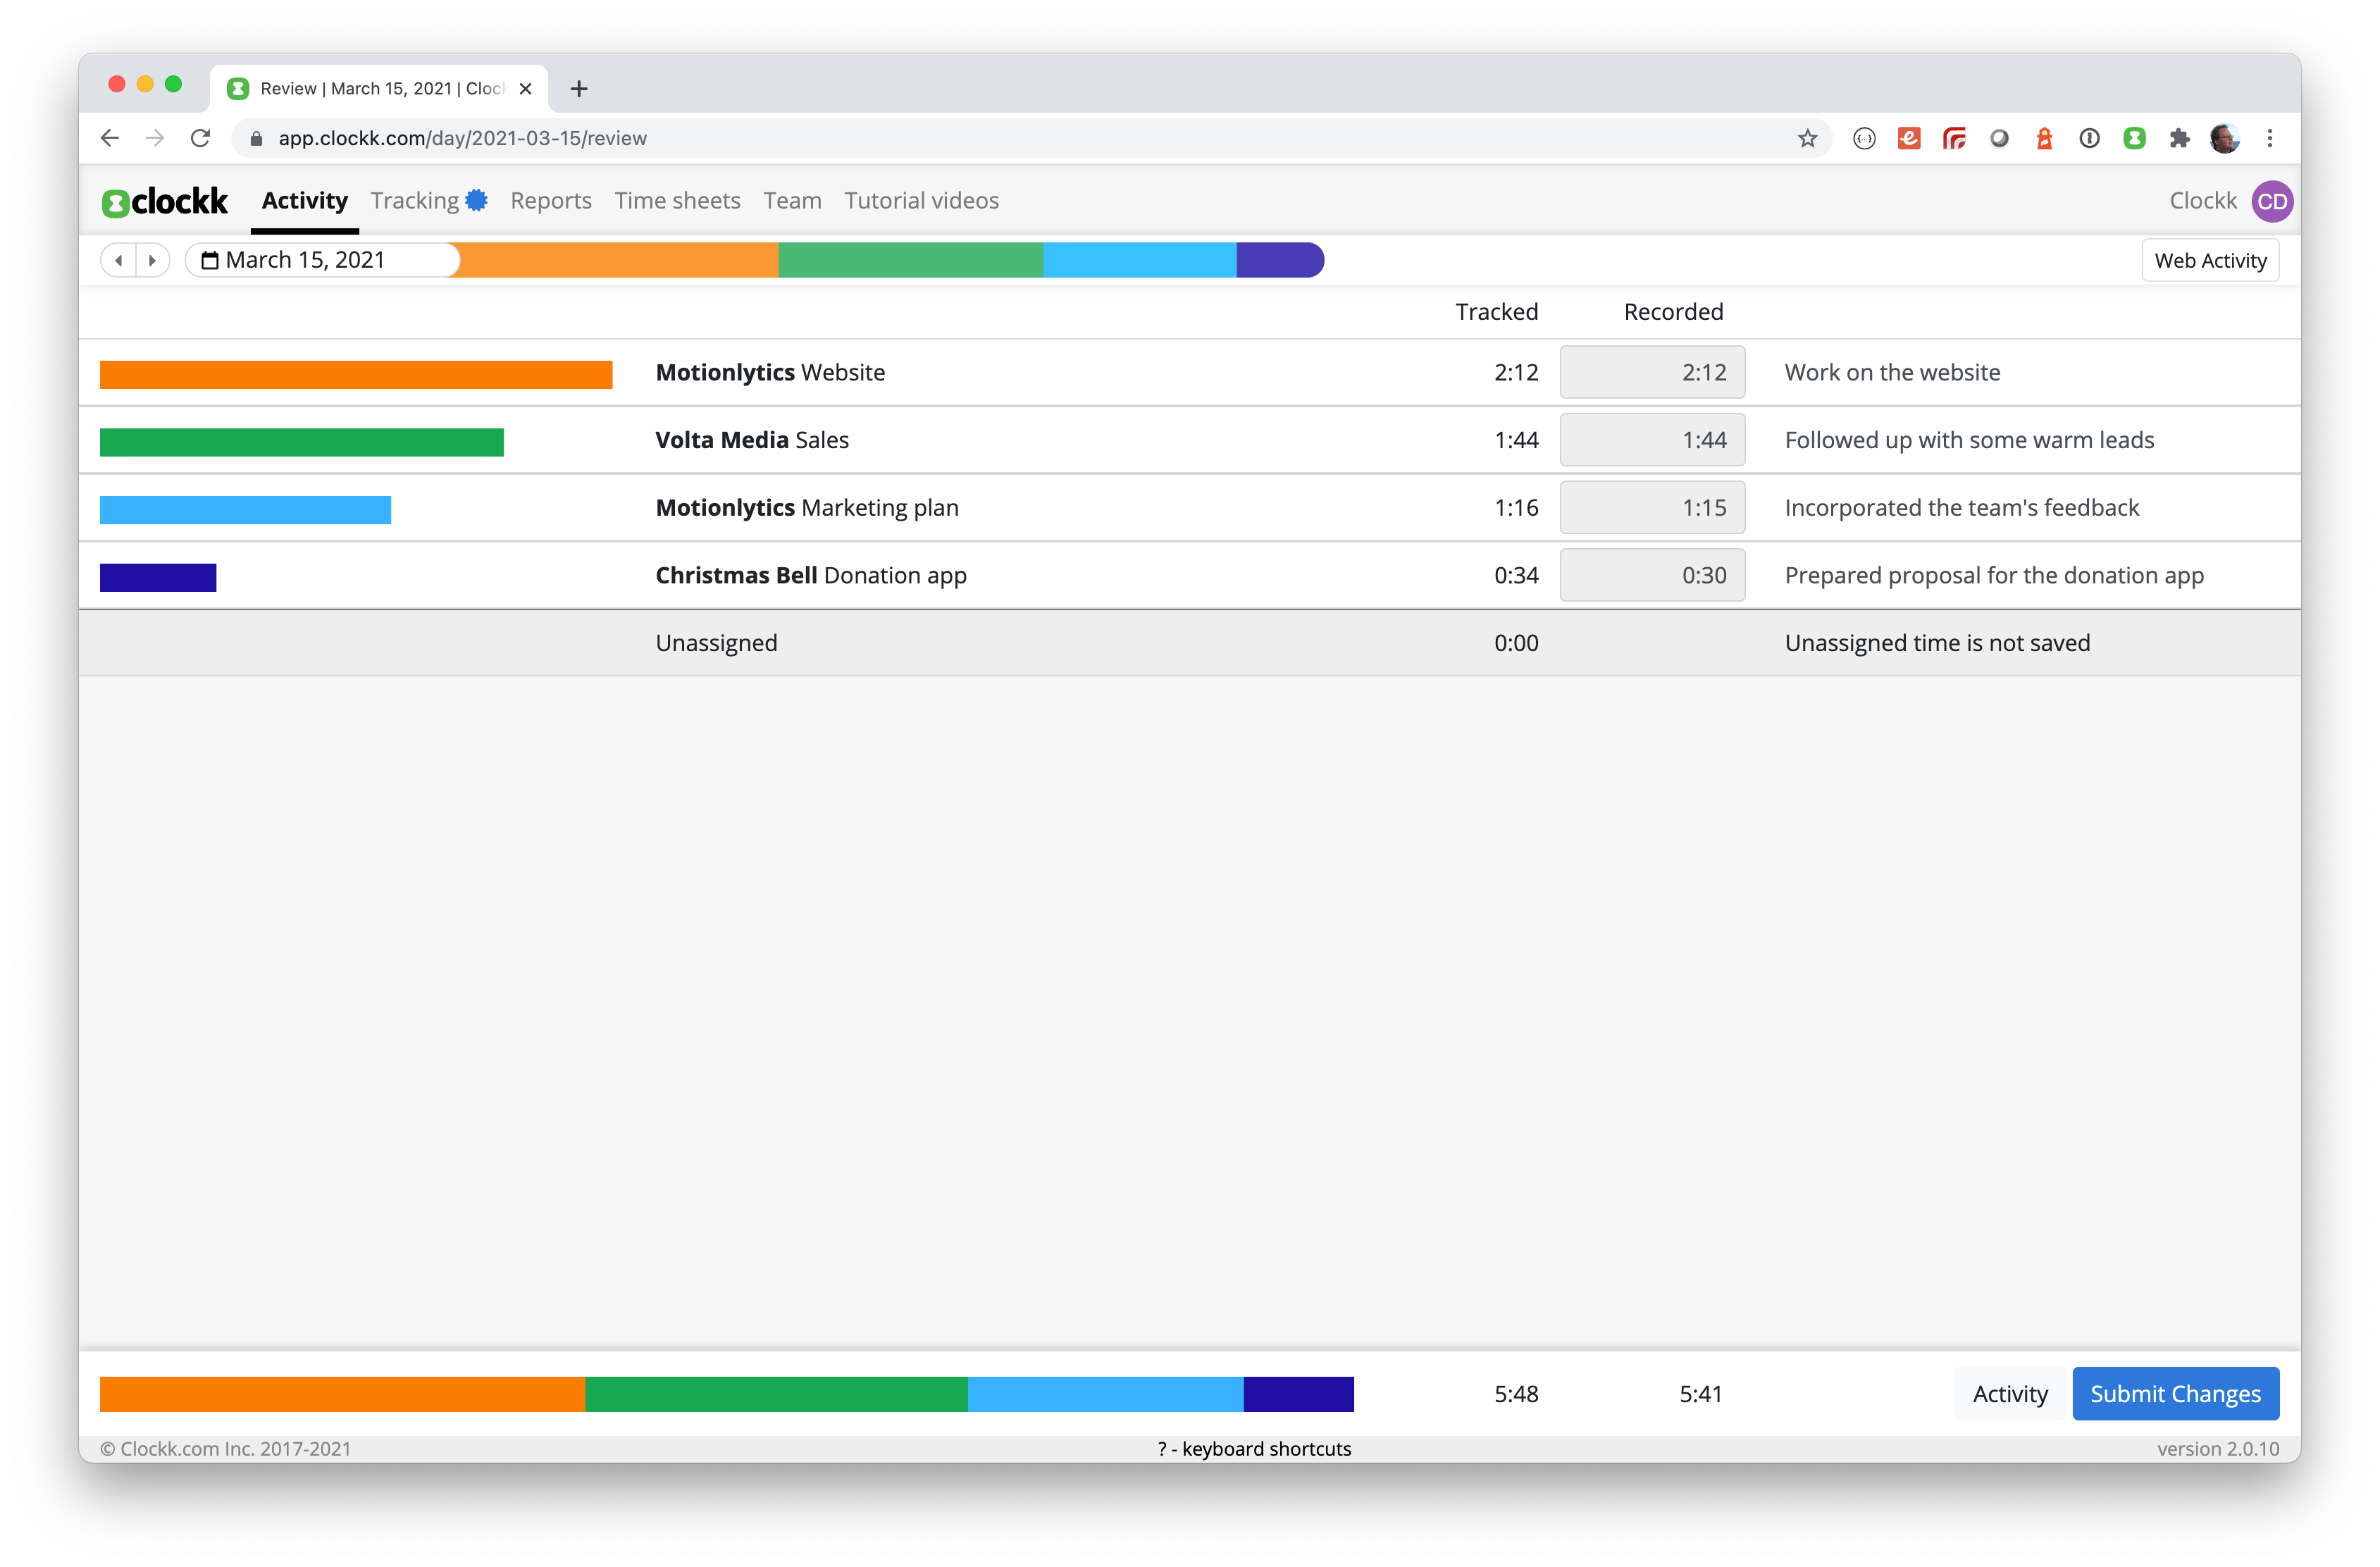
Task: Open the Chrome profile avatar
Action: click(2224, 138)
